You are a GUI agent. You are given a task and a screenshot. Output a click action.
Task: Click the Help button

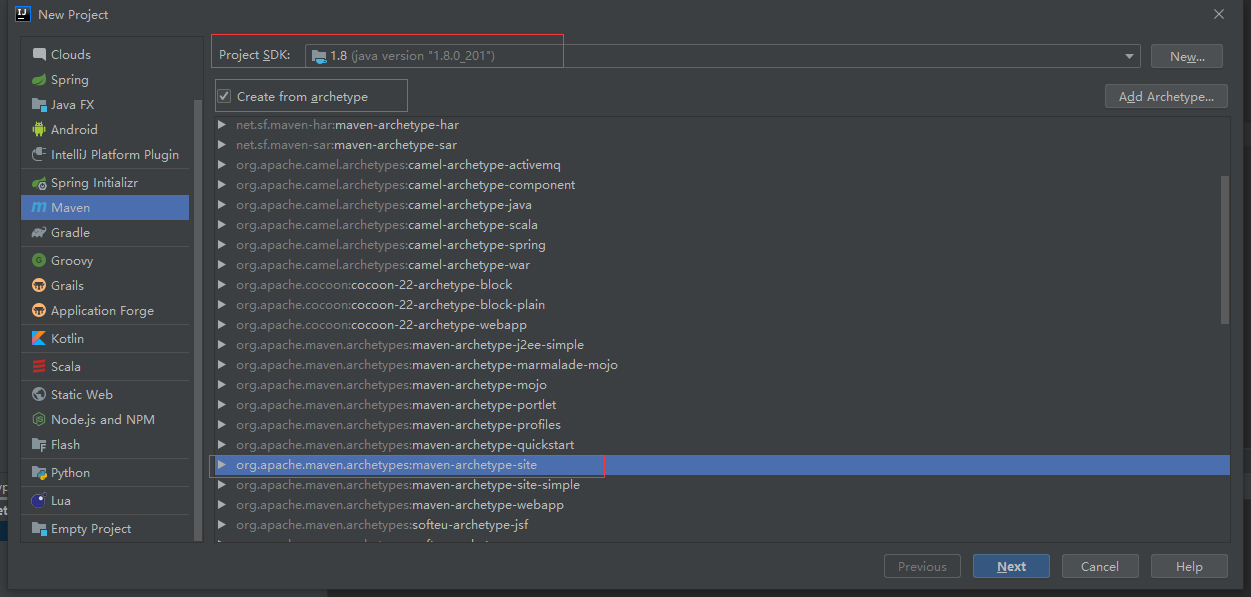tap(1189, 566)
